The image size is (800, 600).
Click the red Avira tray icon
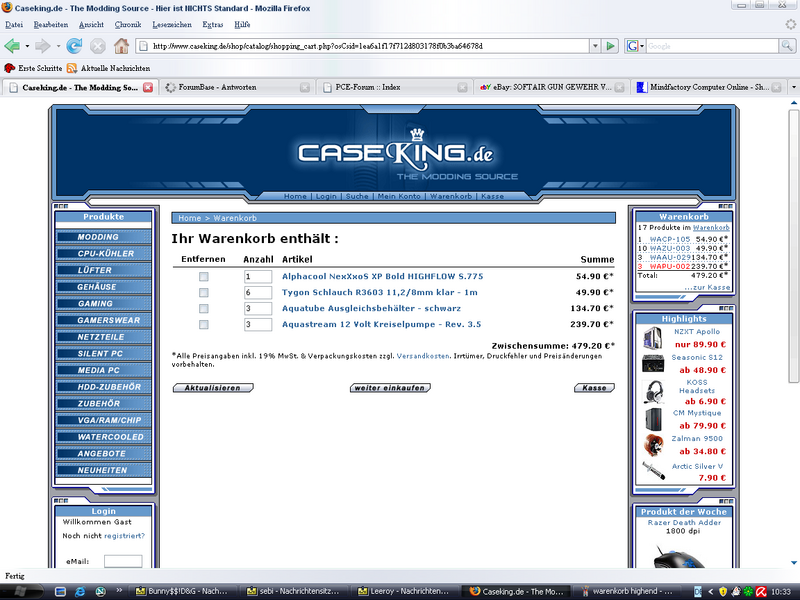(x=762, y=592)
